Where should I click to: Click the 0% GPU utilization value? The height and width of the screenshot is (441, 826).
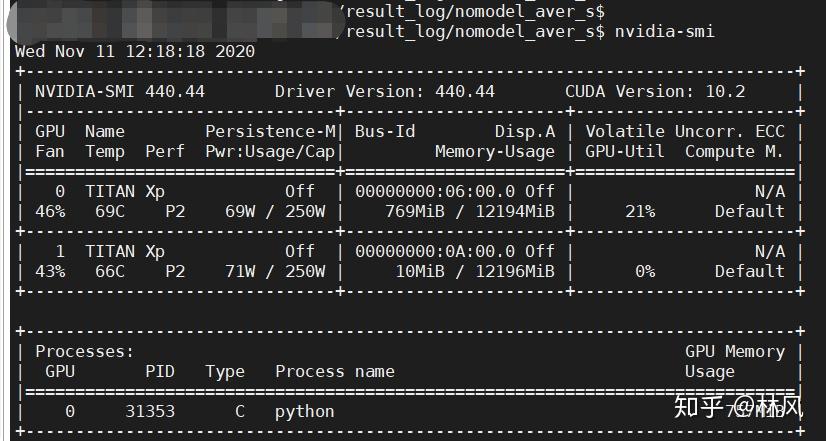645,271
